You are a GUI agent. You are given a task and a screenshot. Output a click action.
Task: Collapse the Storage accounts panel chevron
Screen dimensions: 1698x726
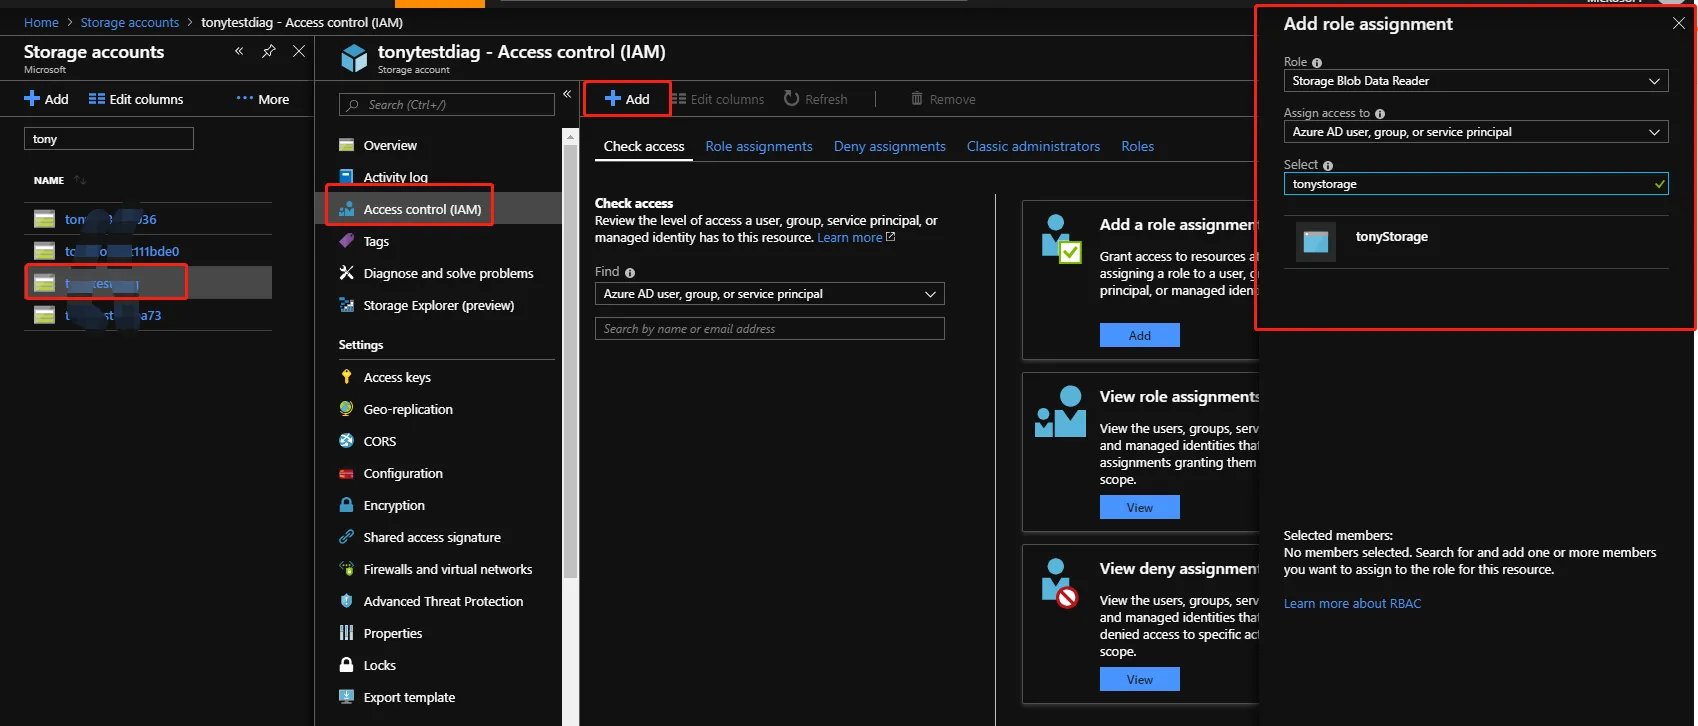pyautogui.click(x=239, y=51)
